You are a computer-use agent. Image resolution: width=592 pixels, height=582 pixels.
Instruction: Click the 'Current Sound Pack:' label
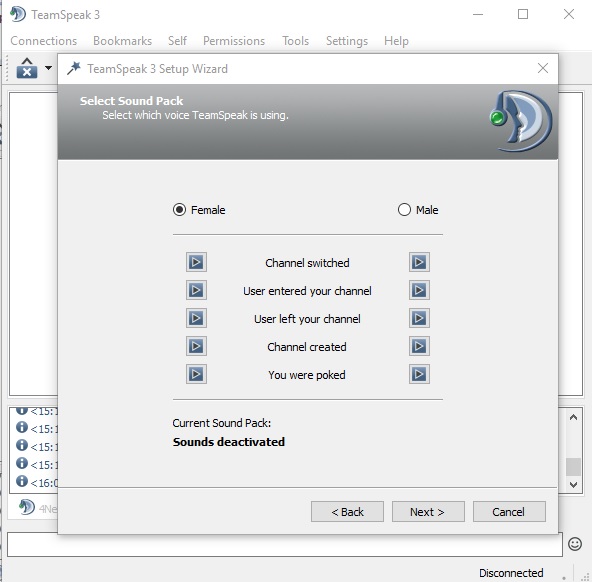[x=222, y=423]
